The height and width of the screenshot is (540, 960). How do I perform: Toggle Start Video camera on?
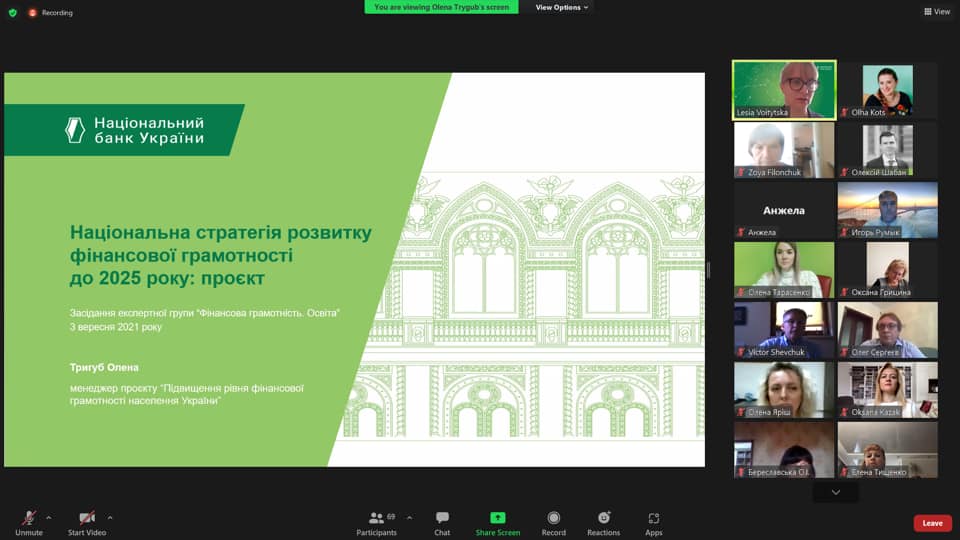point(87,518)
